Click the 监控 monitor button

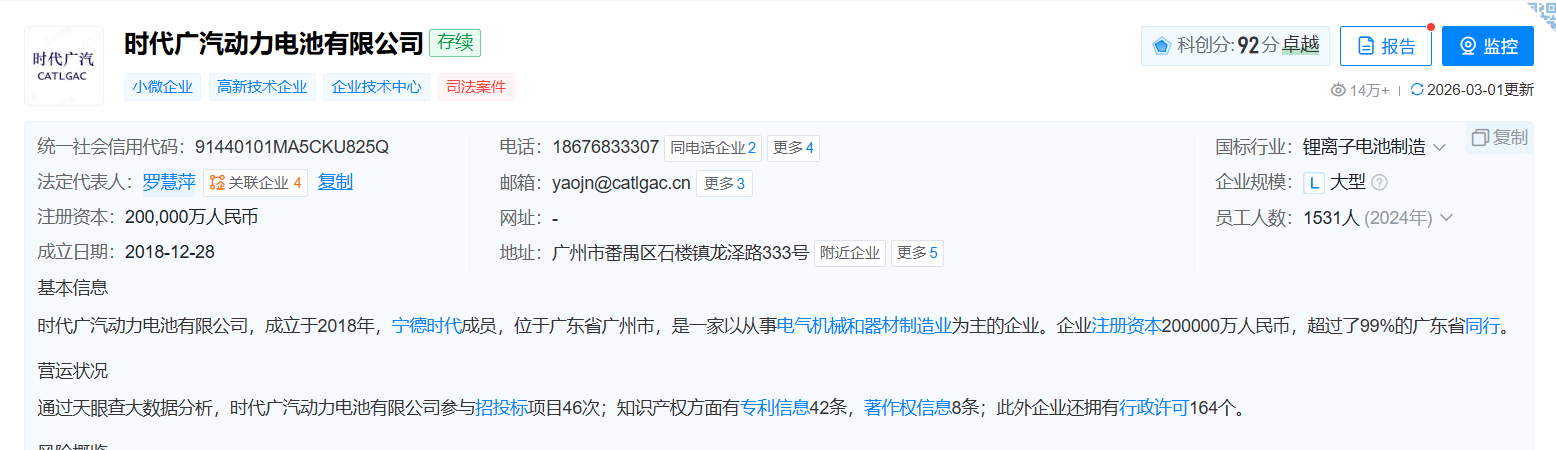pos(1487,46)
